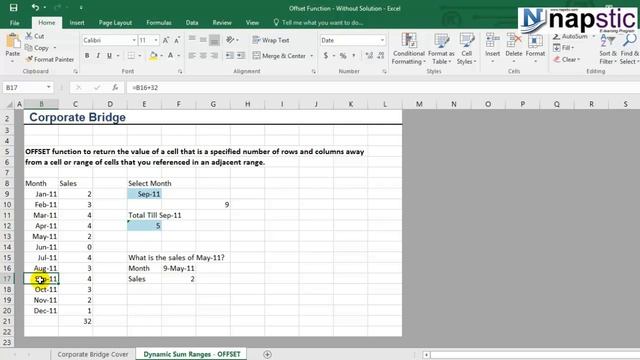Switch to View tab

(x=252, y=22)
